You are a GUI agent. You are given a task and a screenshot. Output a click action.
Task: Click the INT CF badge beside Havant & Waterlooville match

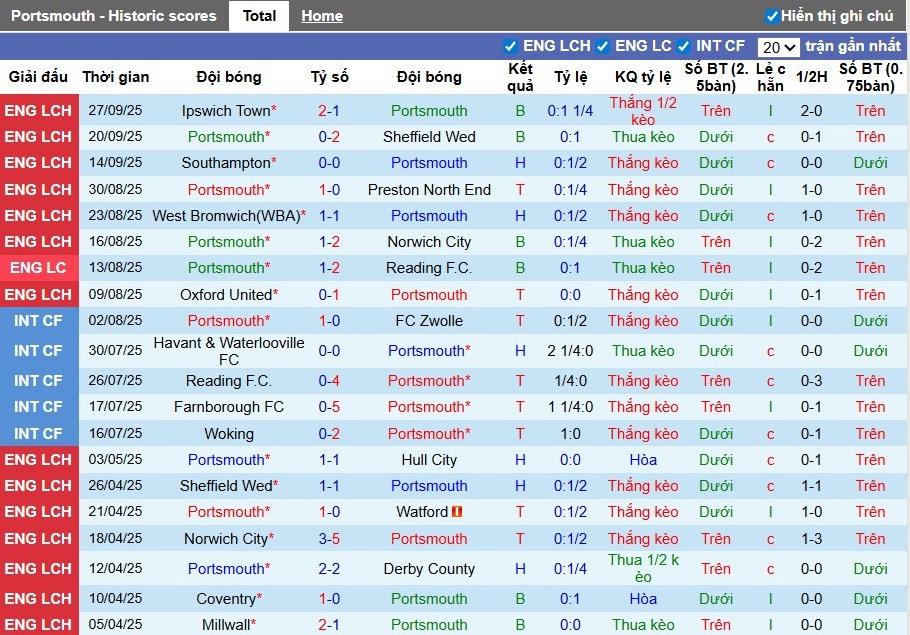pyautogui.click(x=39, y=350)
